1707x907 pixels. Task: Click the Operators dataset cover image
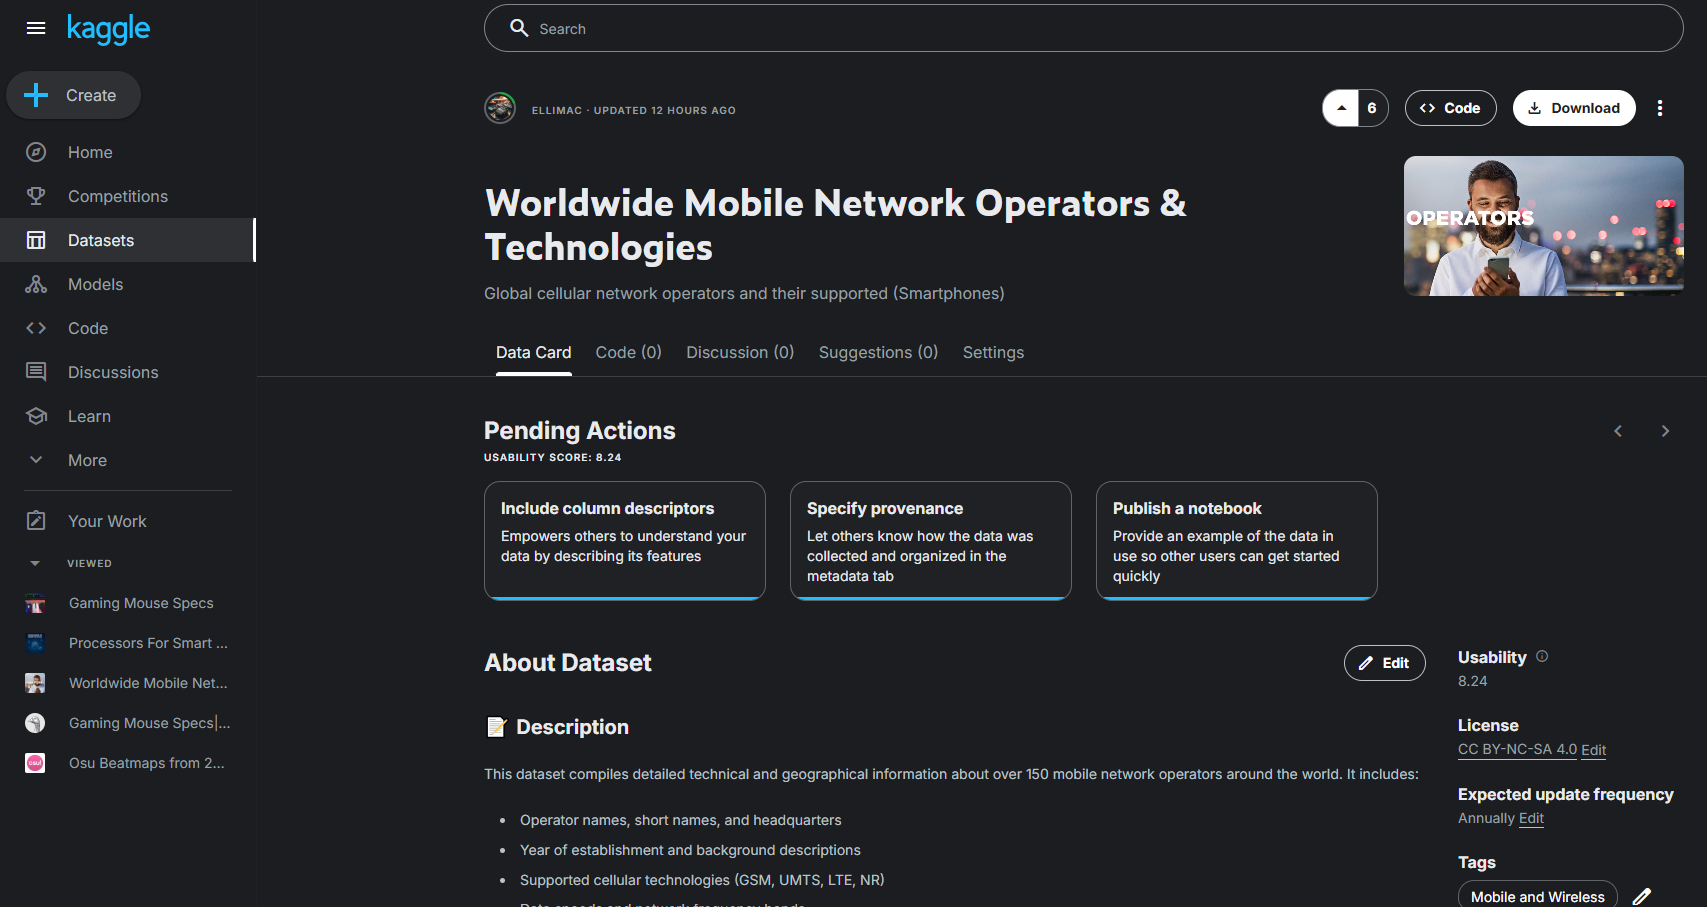click(x=1543, y=226)
